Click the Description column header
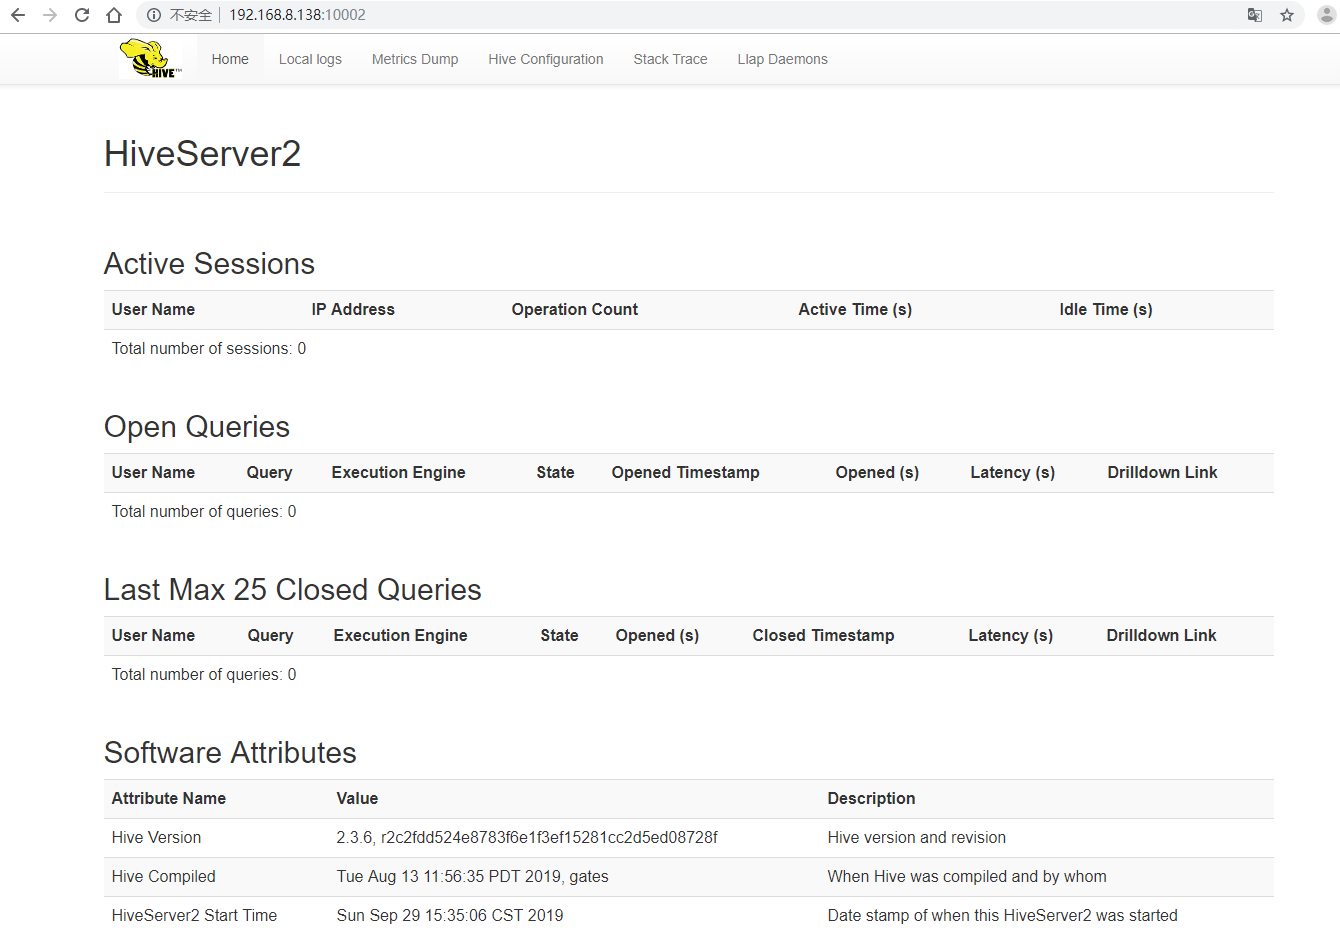Screen dimensions: 1340x939 [x=871, y=799]
